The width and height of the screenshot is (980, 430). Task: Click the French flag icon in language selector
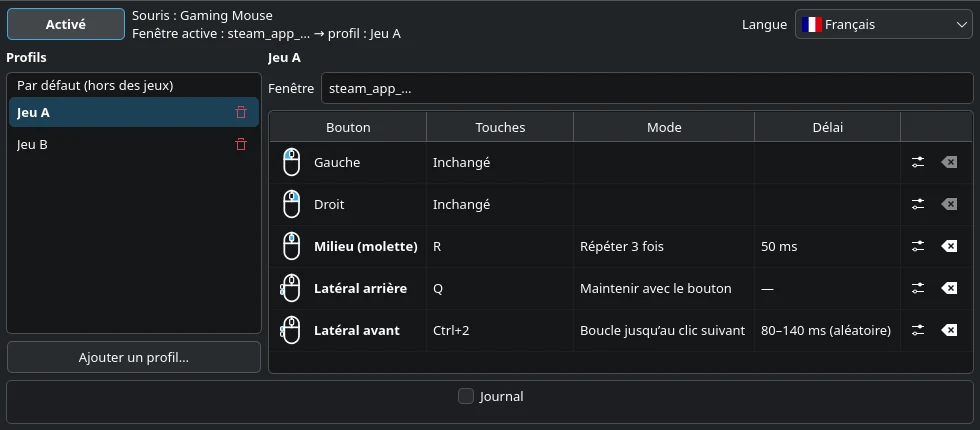tap(811, 25)
